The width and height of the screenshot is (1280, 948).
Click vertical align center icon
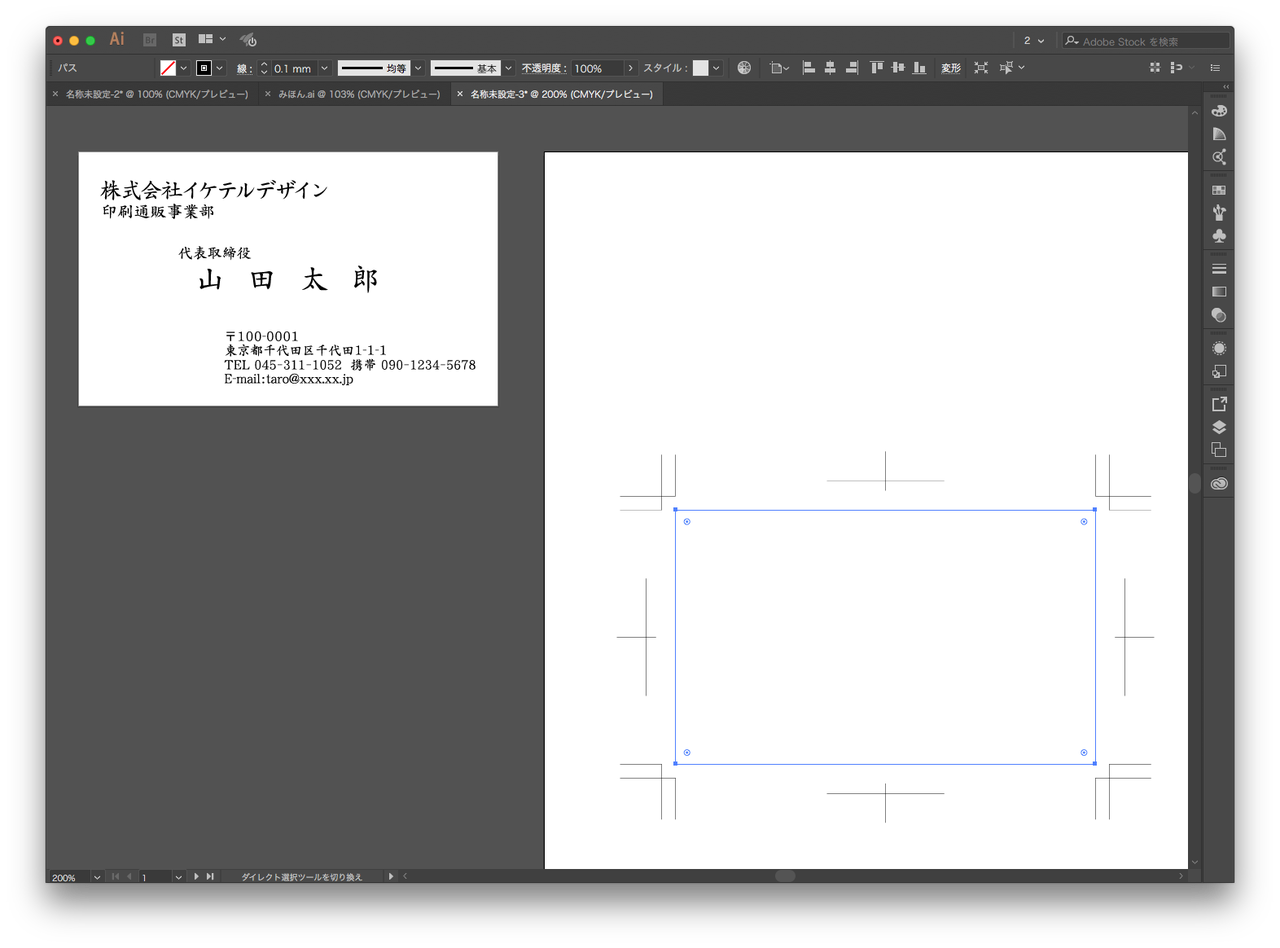[x=898, y=68]
